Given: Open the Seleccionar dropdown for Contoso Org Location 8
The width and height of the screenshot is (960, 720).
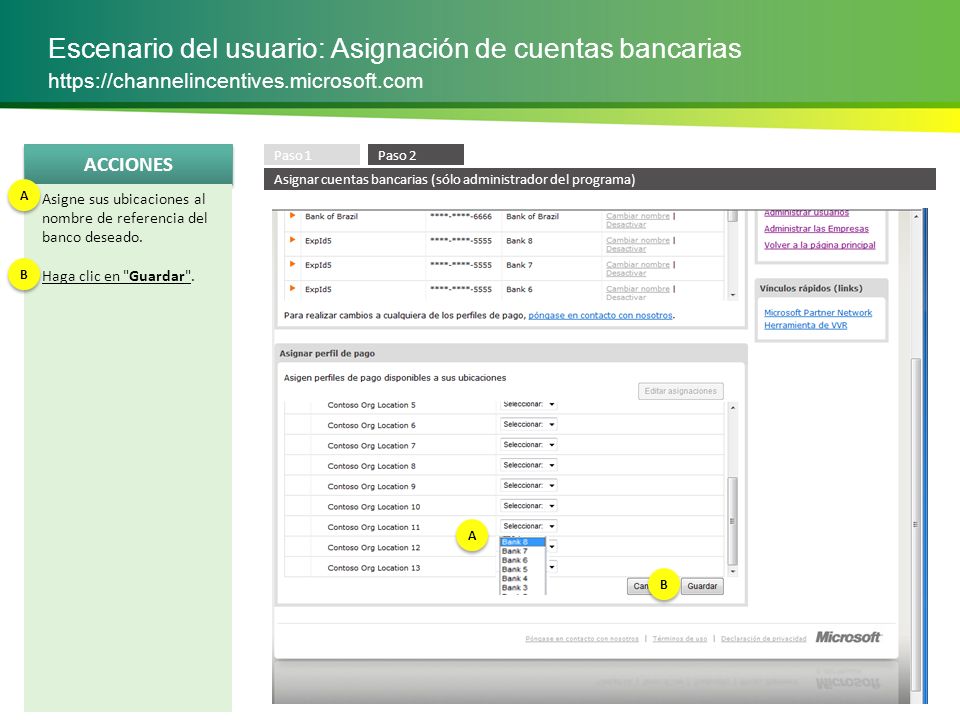Looking at the screenshot, I should click(x=528, y=465).
